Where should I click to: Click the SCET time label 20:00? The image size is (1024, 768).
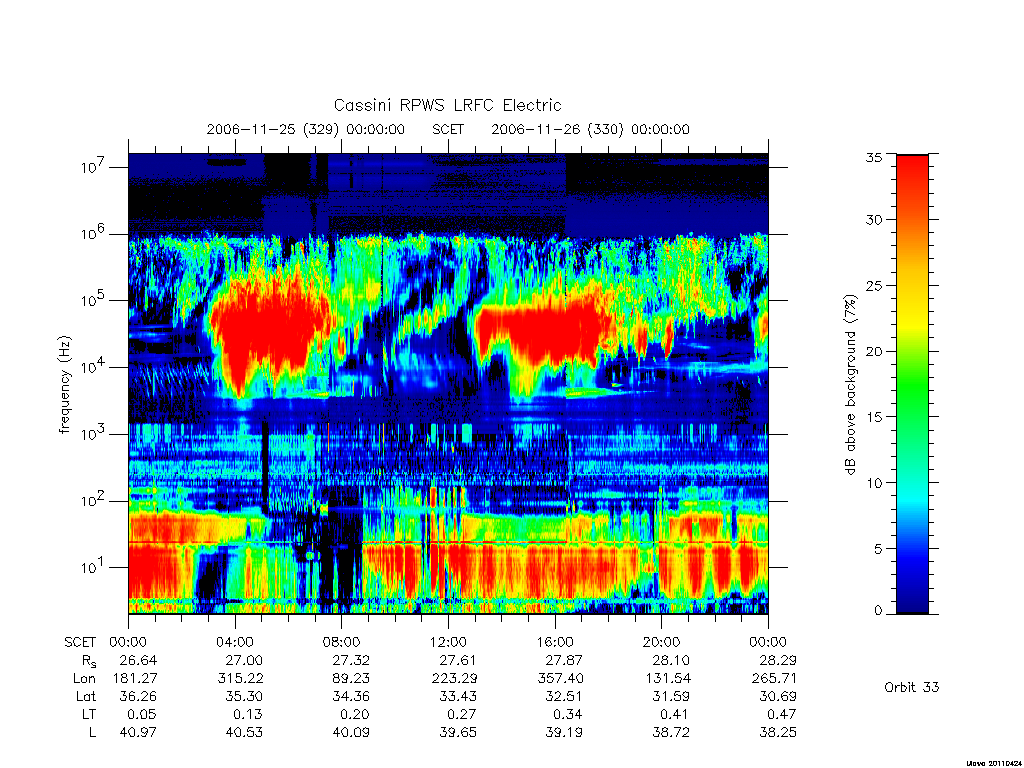pyautogui.click(x=661, y=642)
